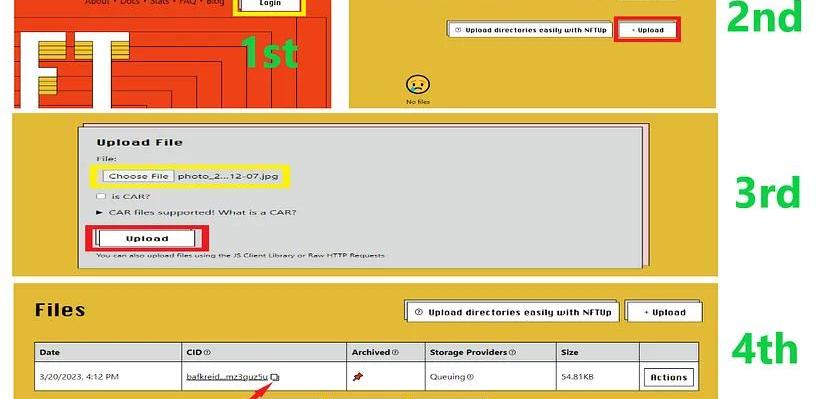Copy the CID using the copy icon
The height and width of the screenshot is (399, 828).
275,377
